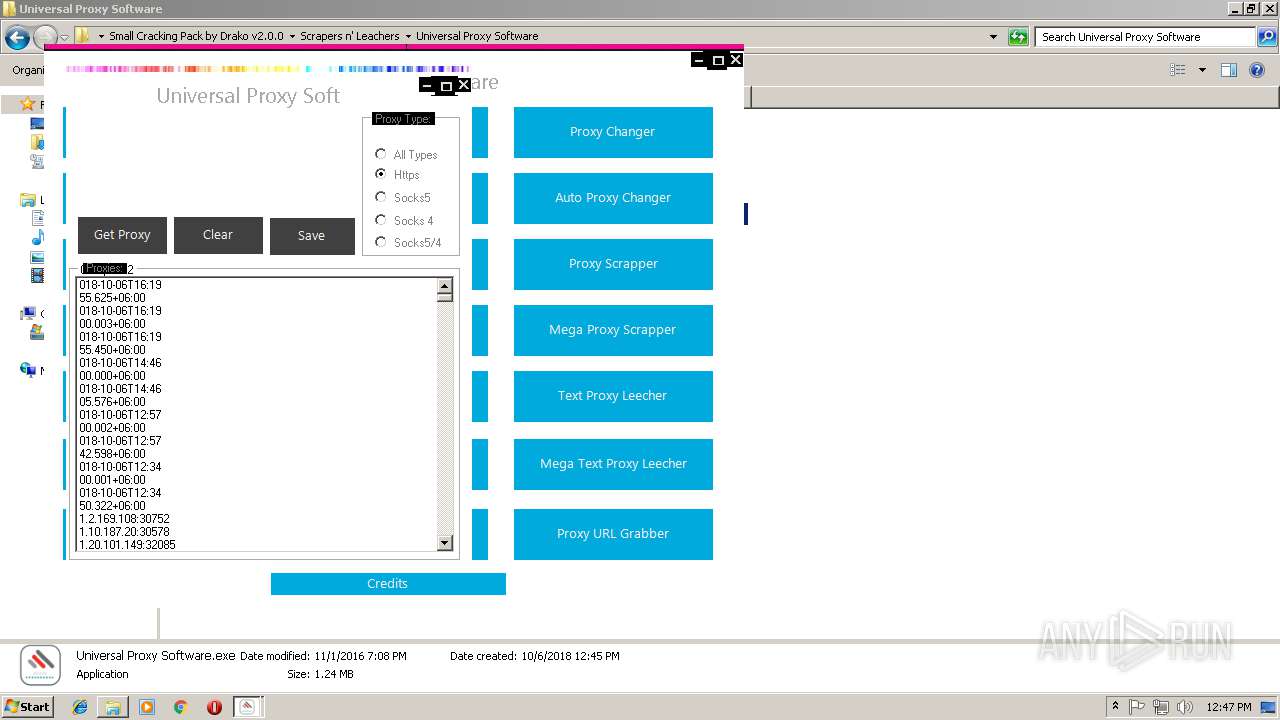Choose the Socks 4 proxy type option
This screenshot has height=720, width=1280.
(381, 220)
